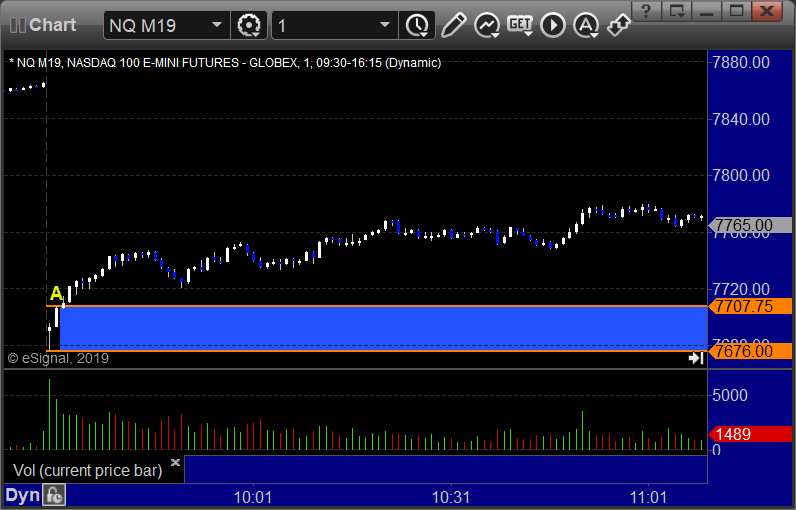Close the Vol current price bar panel
This screenshot has width=796, height=510.
coord(175,462)
